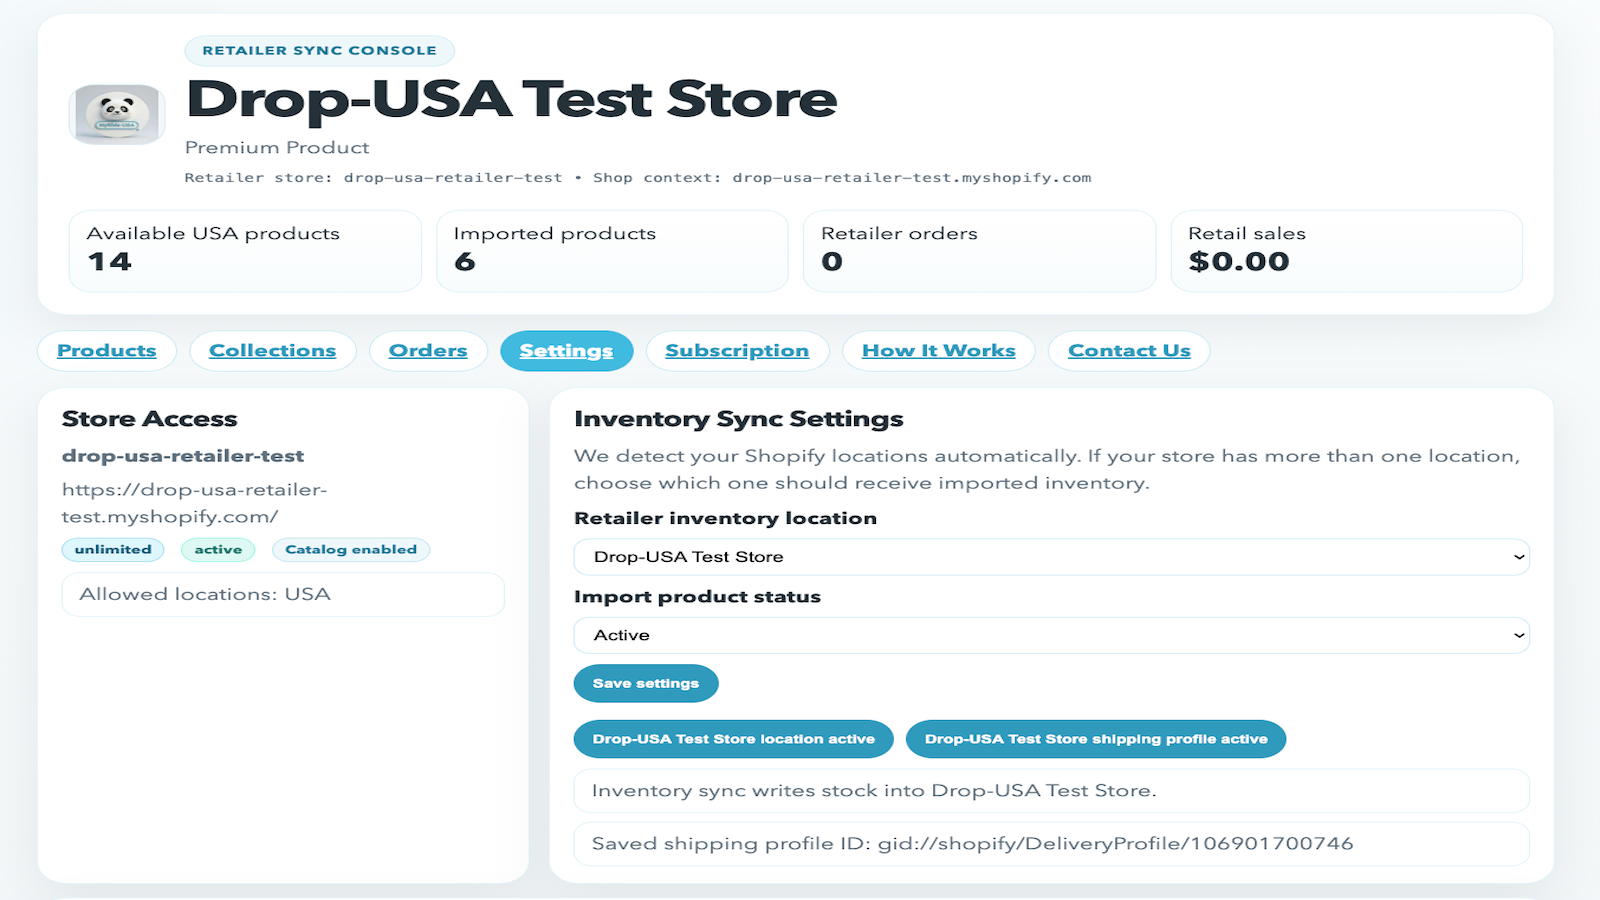The width and height of the screenshot is (1600, 900).
Task: Open the Import product status dropdown
Action: tap(1051, 635)
